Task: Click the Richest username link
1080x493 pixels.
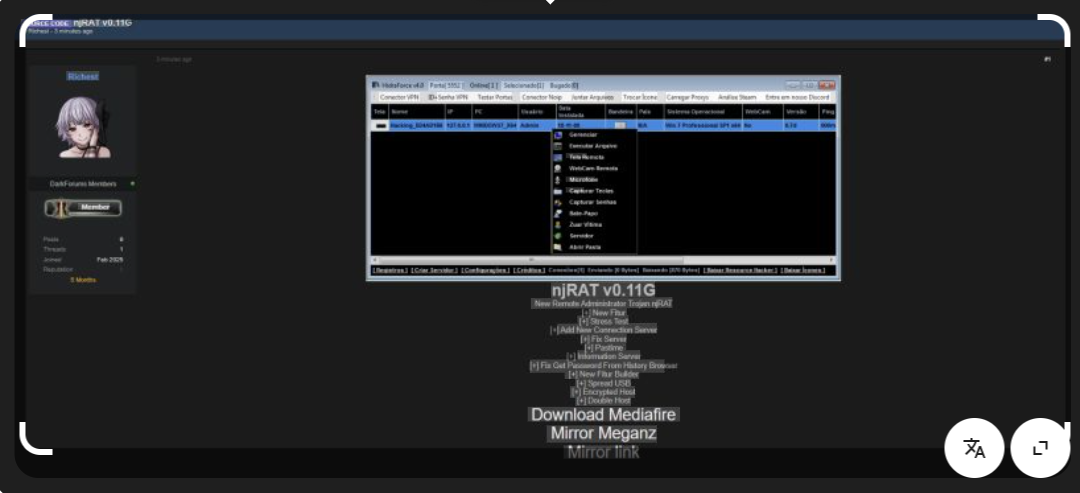Action: [82, 76]
